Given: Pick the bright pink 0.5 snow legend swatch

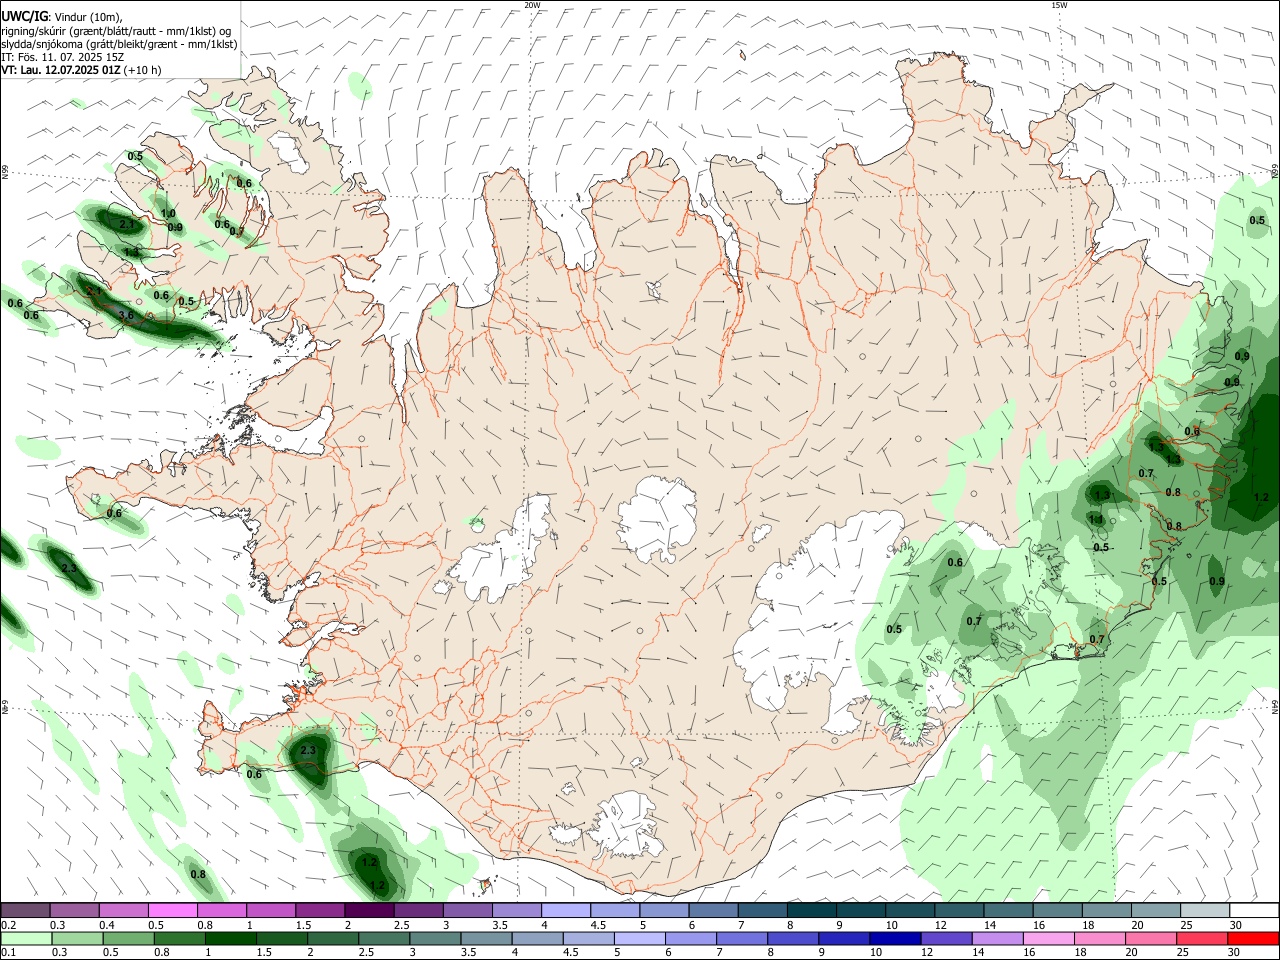Looking at the screenshot, I should 173,911.
